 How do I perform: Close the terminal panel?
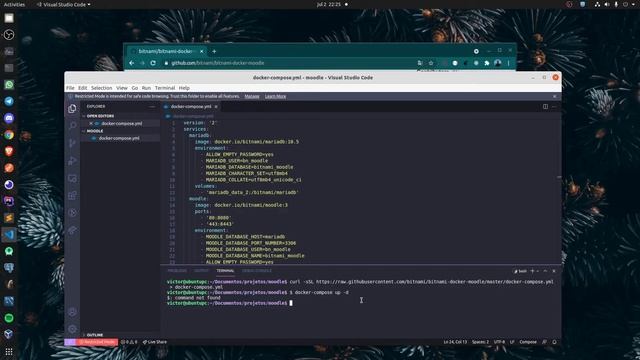pyautogui.click(x=554, y=271)
